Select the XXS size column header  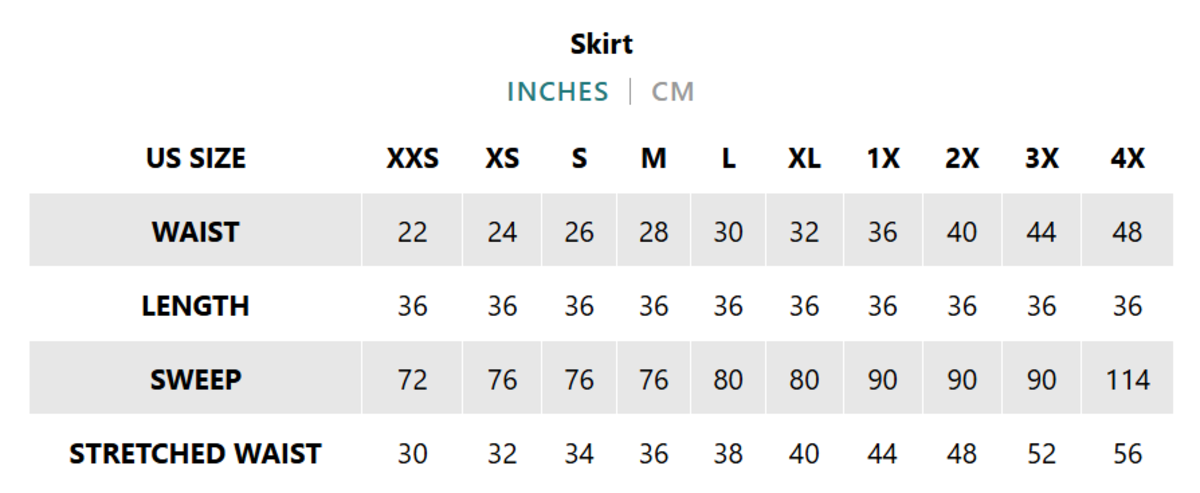tap(412, 158)
